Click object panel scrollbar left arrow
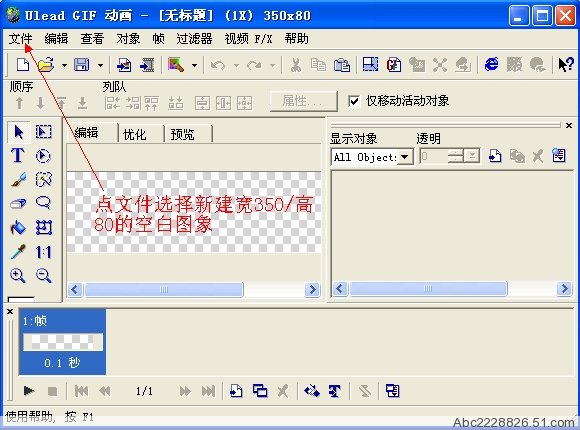Image resolution: width=580 pixels, height=430 pixels. click(x=340, y=289)
